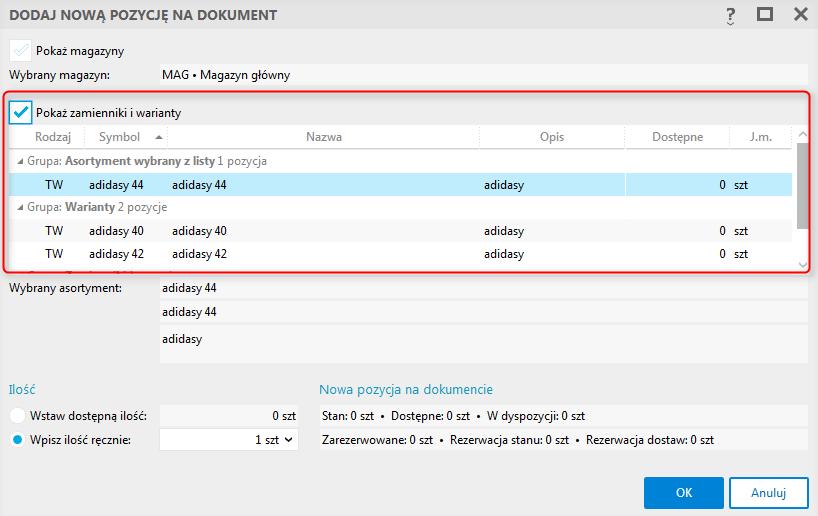Image resolution: width=818 pixels, height=516 pixels.
Task: Maximize the dialog window
Action: (765, 14)
